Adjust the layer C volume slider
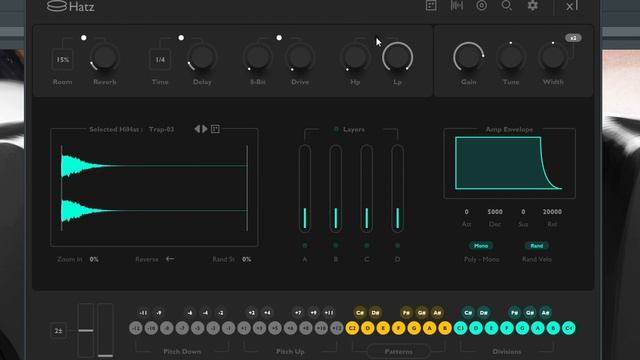 pyautogui.click(x=367, y=188)
